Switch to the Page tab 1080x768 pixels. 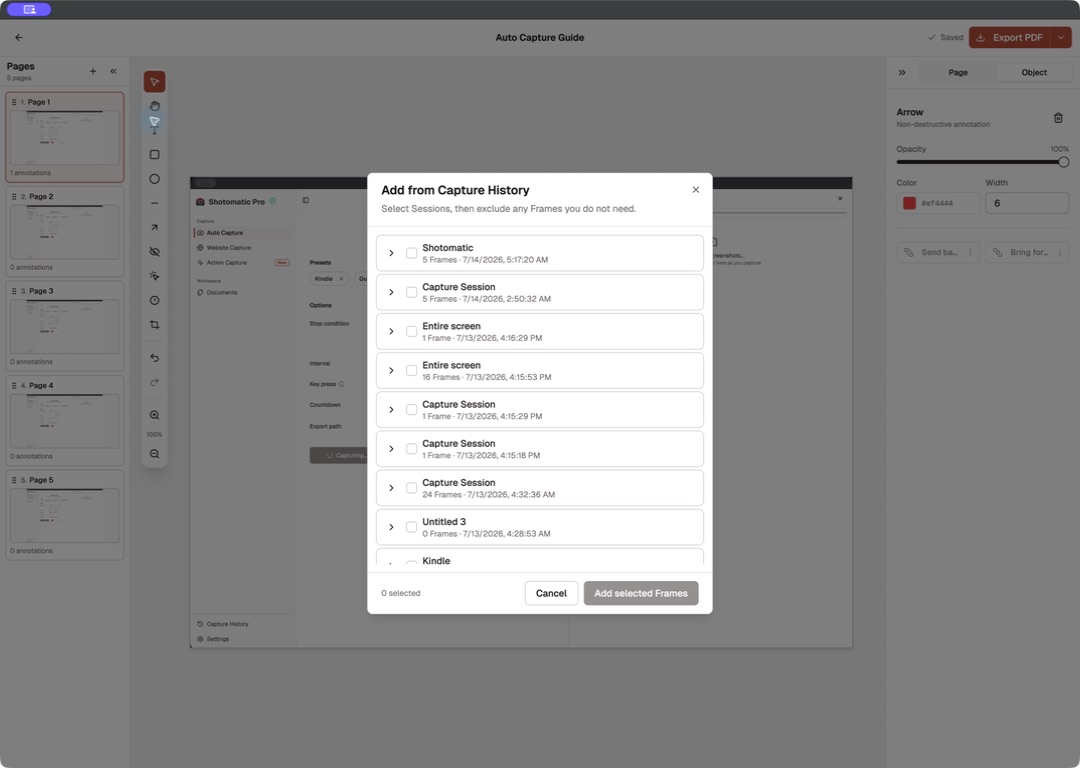pyautogui.click(x=957, y=72)
